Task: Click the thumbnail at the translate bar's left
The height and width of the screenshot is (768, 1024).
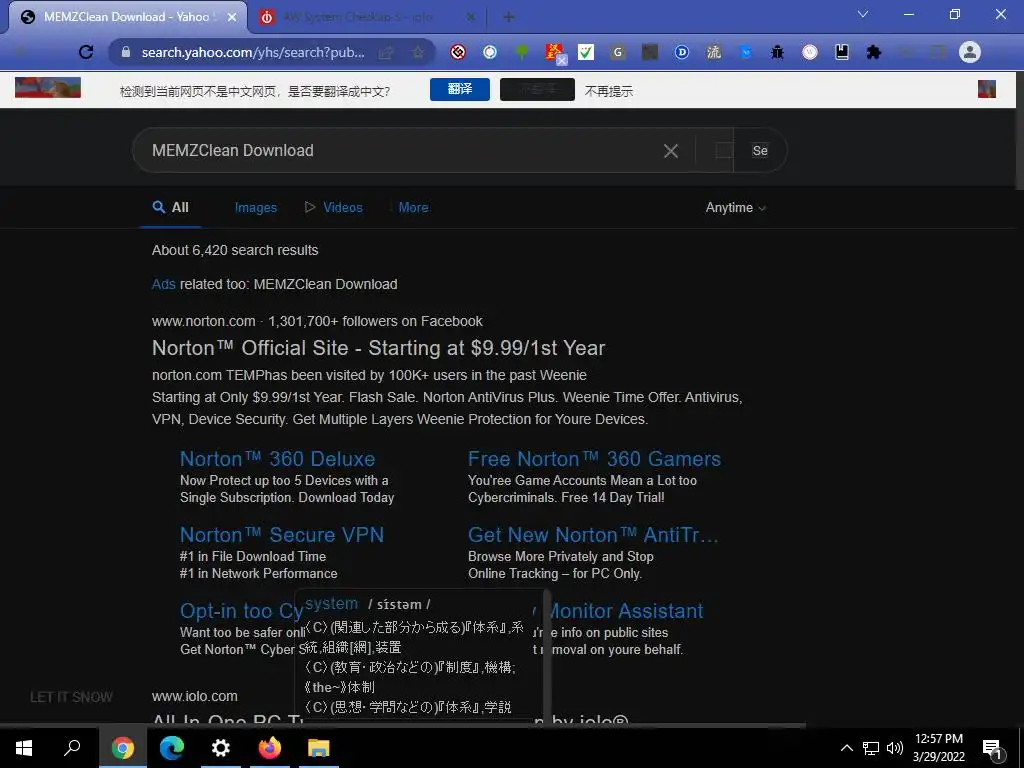Action: pyautogui.click(x=48, y=88)
